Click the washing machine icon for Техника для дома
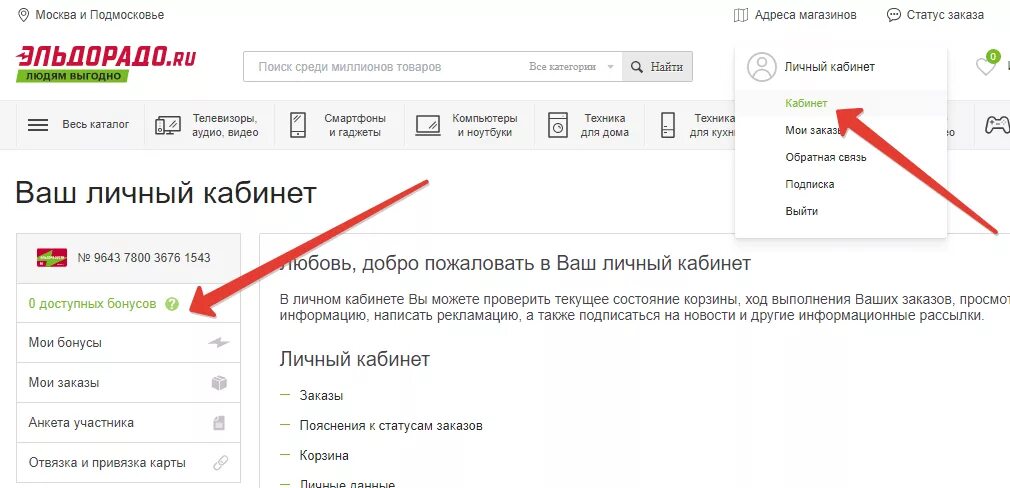The image size is (1010, 488). tap(558, 125)
